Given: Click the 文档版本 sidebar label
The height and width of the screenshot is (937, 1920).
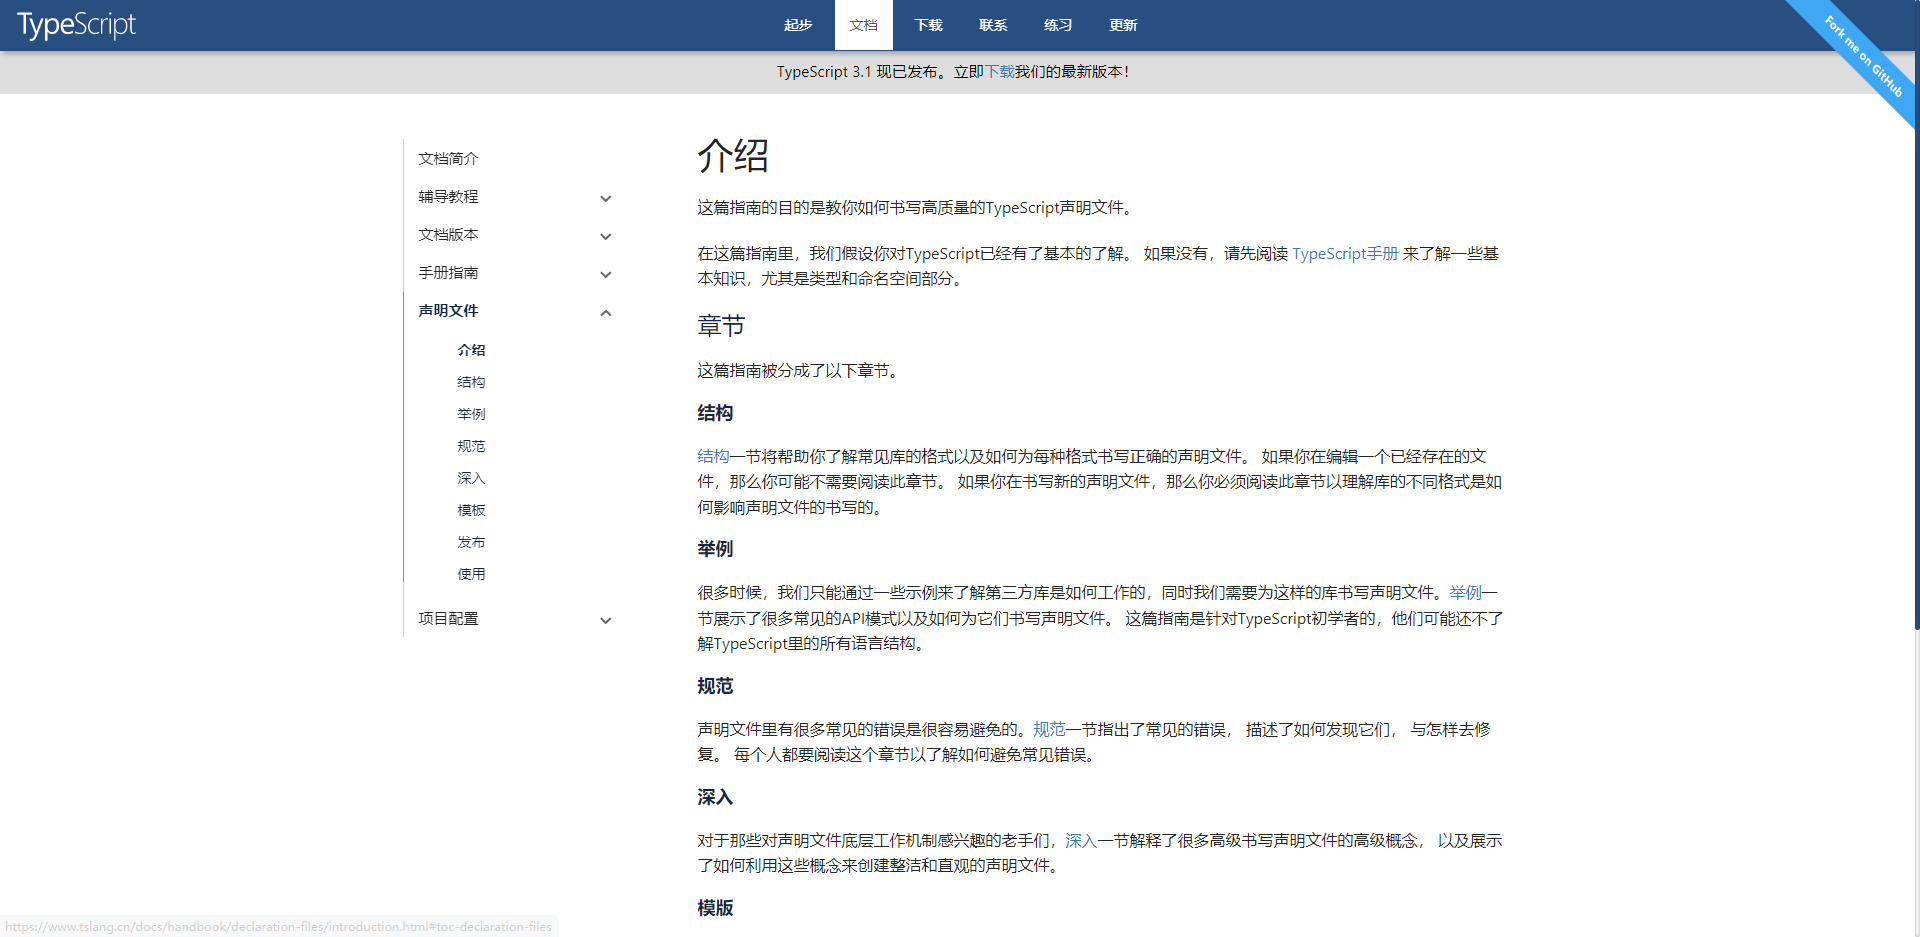Looking at the screenshot, I should (448, 235).
